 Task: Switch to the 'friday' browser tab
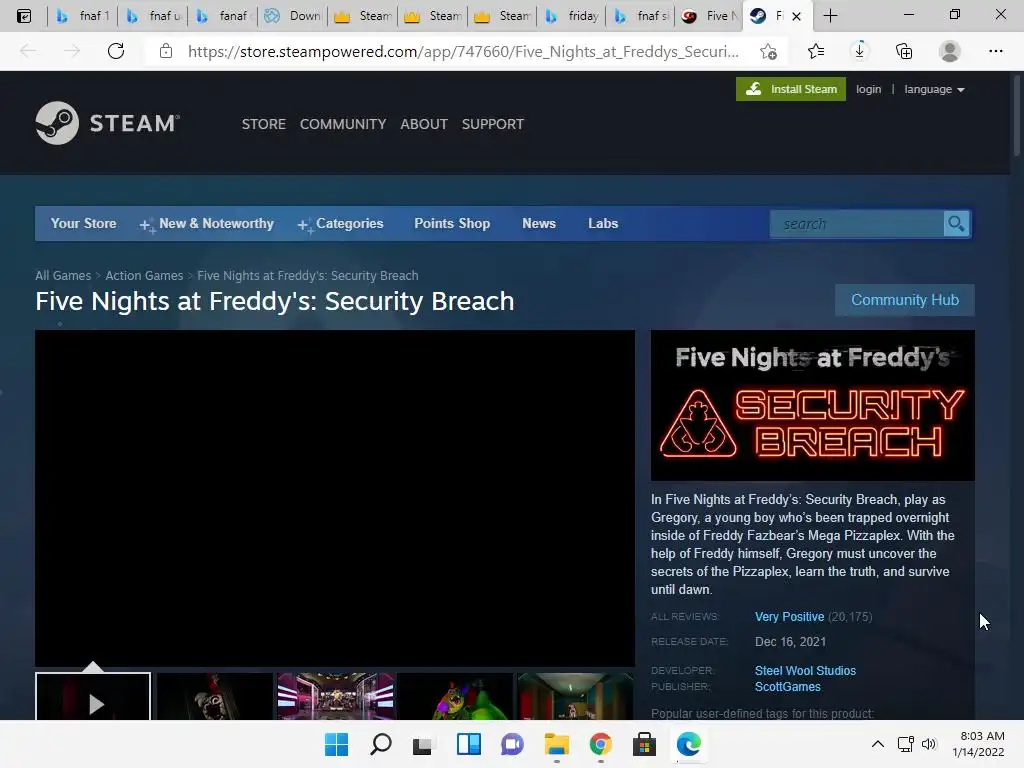tap(572, 16)
